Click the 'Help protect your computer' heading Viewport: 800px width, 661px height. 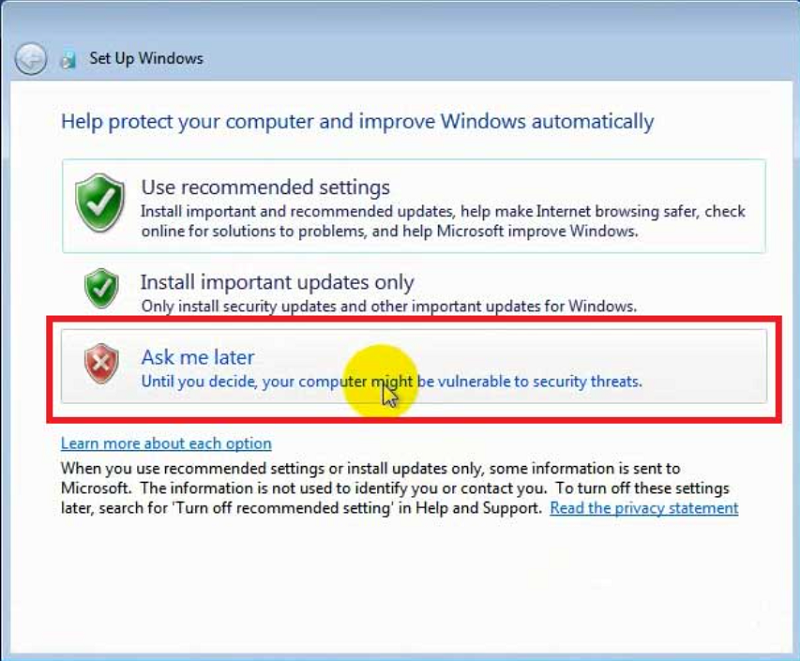pos(357,122)
